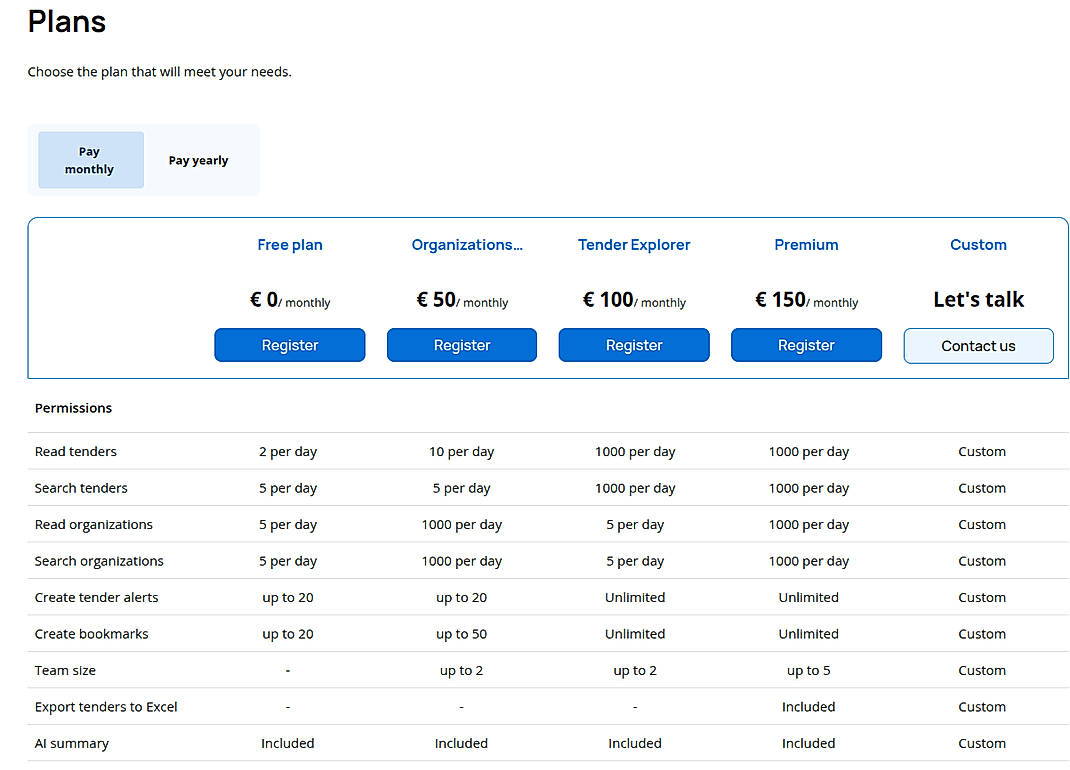
Task: Click Premium 'Unlimited' bookmarks value
Action: click(809, 633)
